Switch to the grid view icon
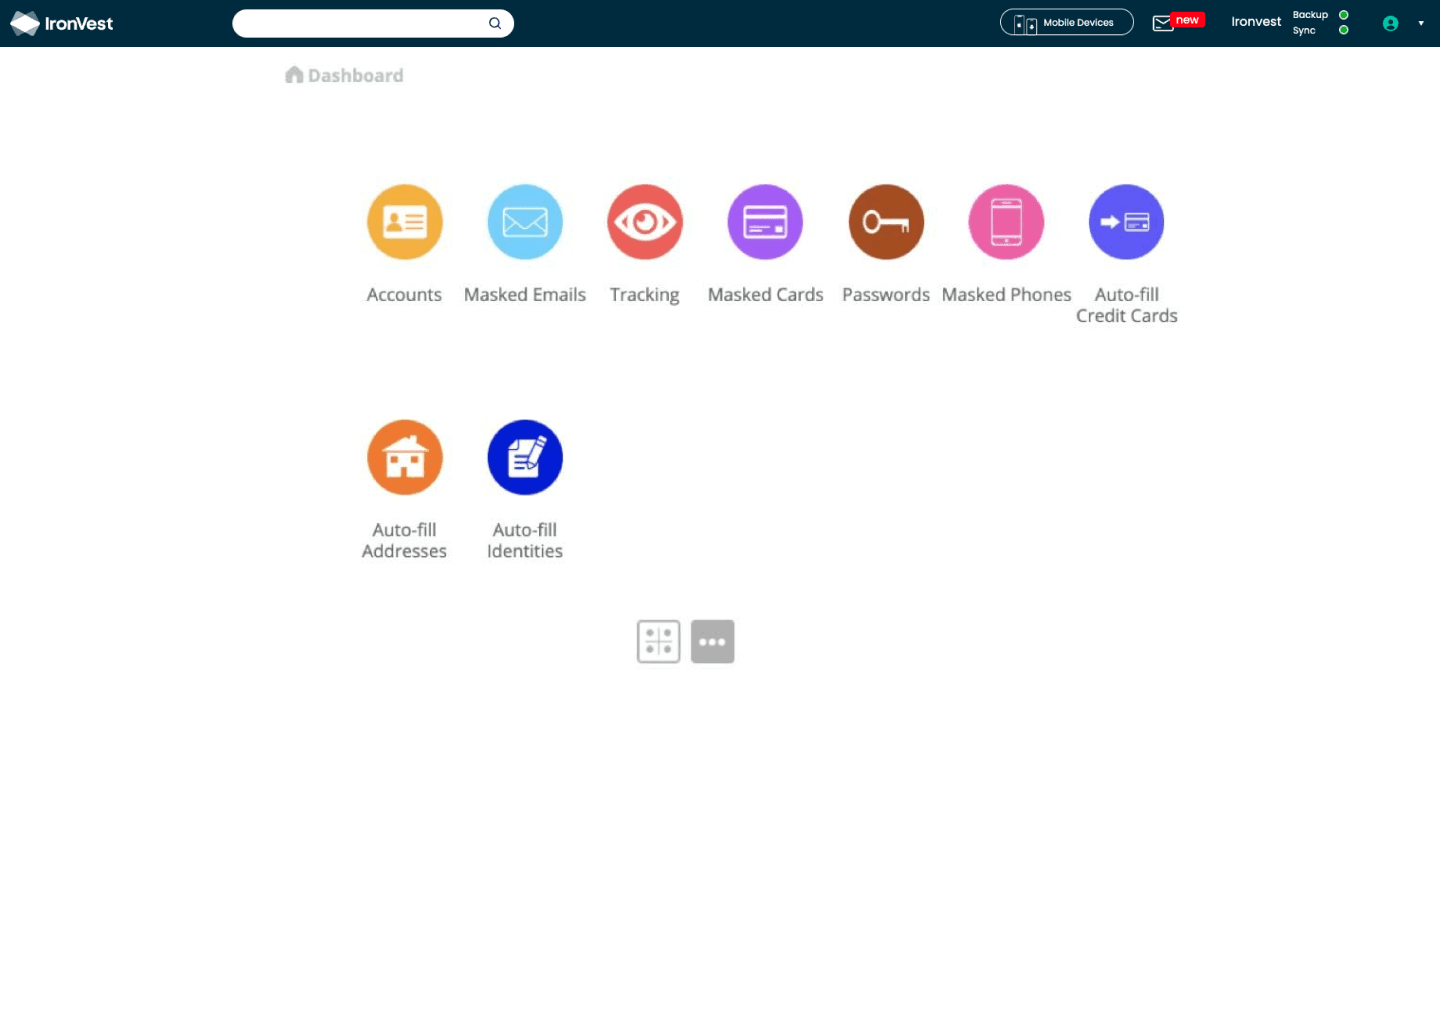Screen dimensions: 1440x1024 pos(659,642)
